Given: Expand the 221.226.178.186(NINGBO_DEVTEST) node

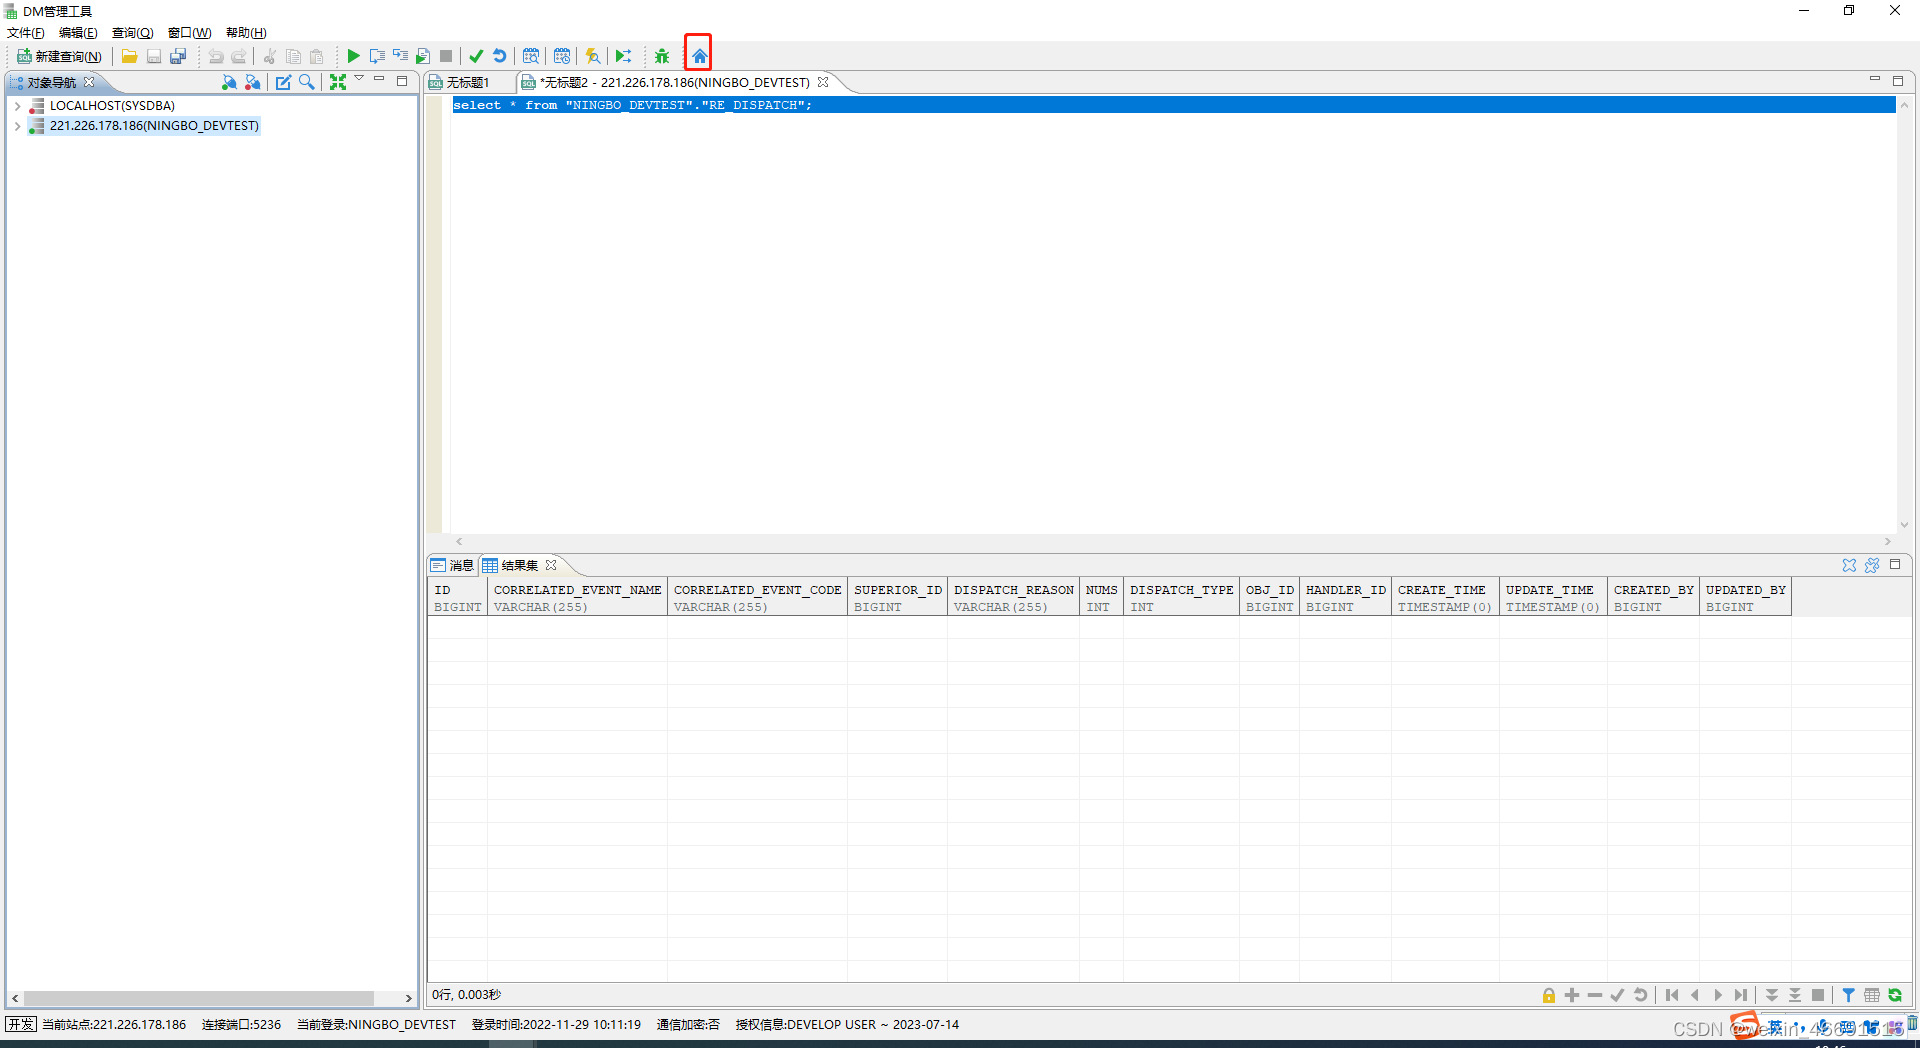Looking at the screenshot, I should (x=17, y=126).
